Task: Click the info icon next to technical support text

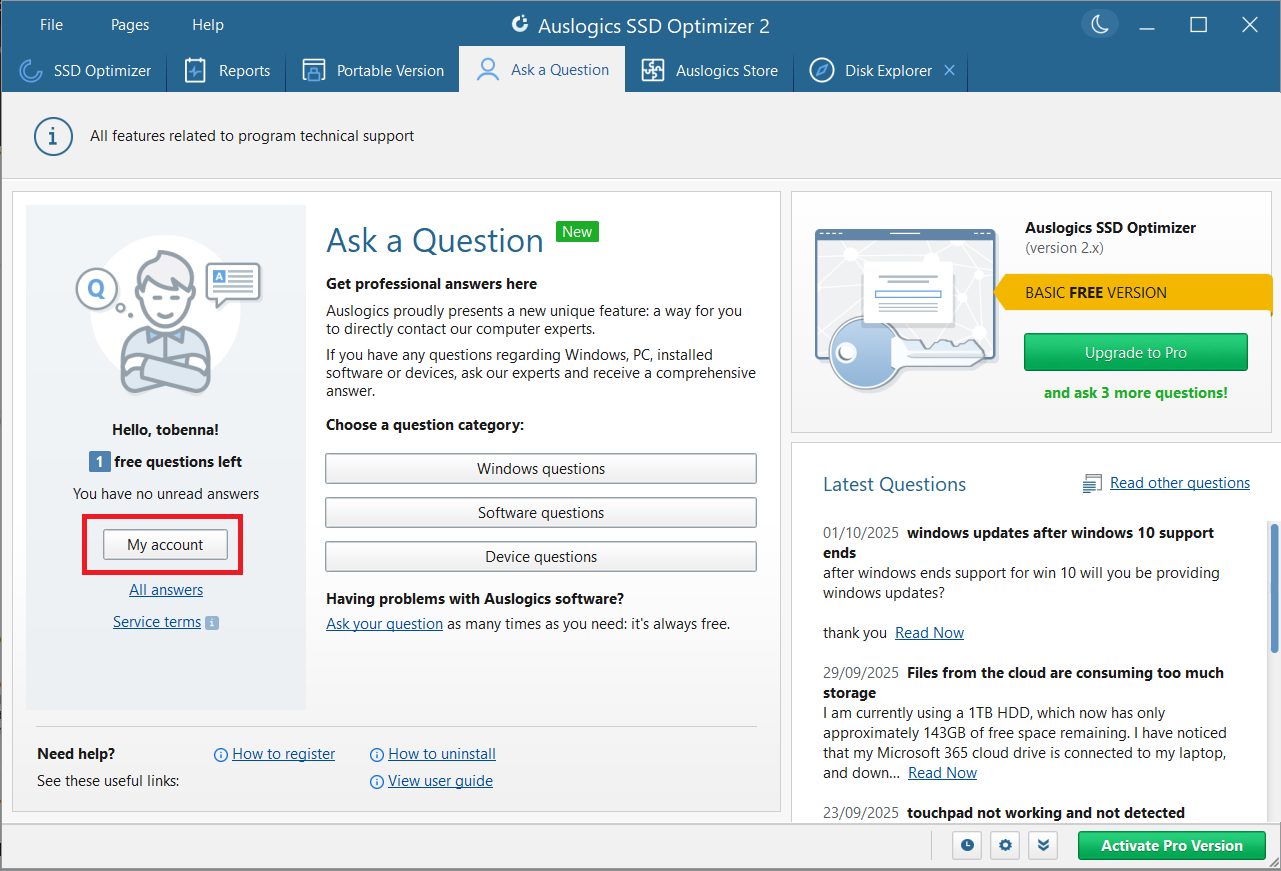Action: tap(53, 136)
